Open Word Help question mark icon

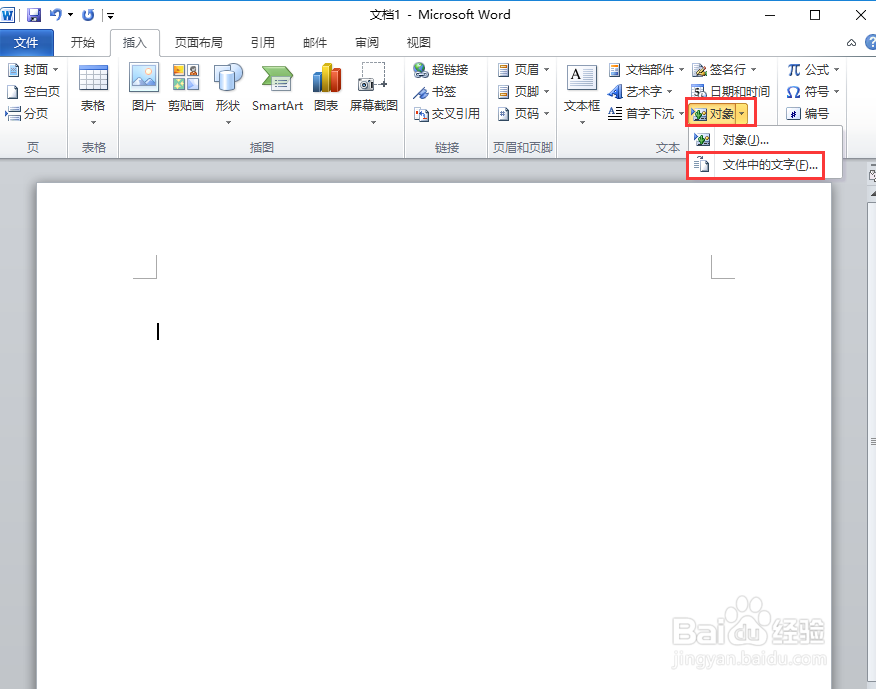[870, 42]
